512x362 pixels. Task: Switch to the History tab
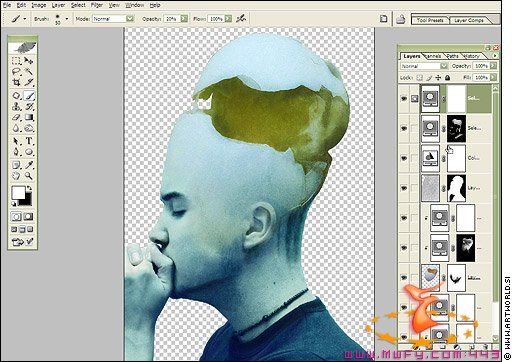coord(472,56)
